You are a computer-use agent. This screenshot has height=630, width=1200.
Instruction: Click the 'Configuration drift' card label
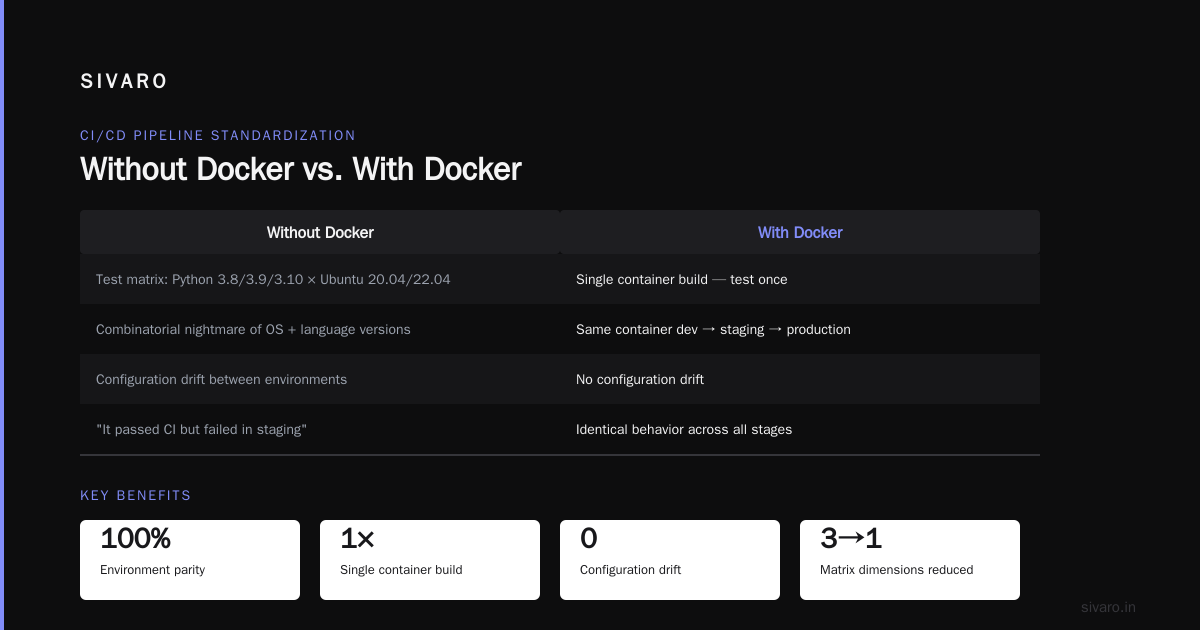coord(630,570)
